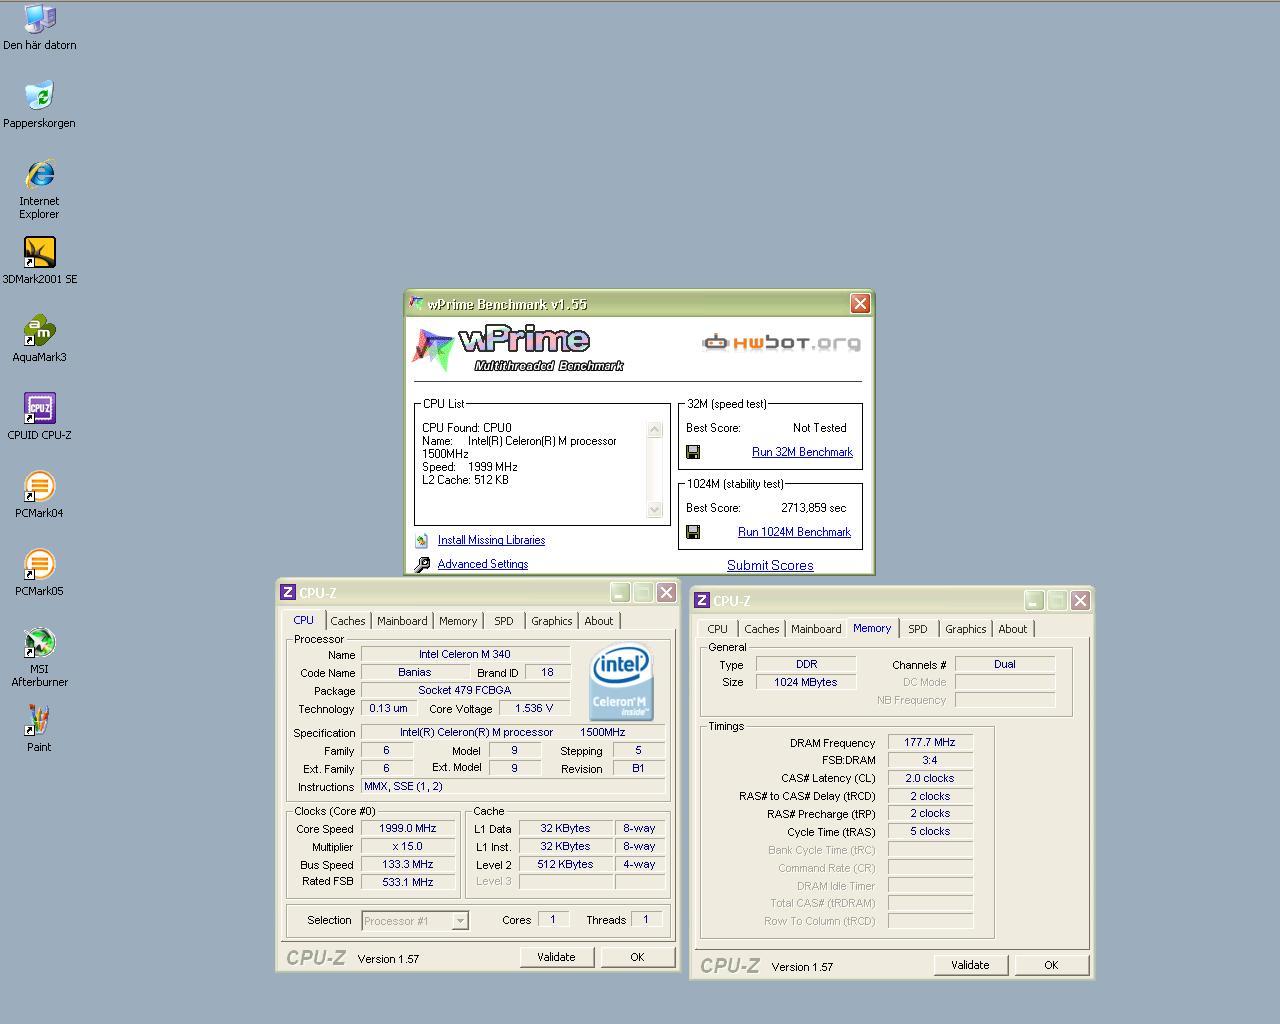1280x1024 pixels.
Task: Click the Level 2 cache 512 KBytes value
Action: pos(566,864)
